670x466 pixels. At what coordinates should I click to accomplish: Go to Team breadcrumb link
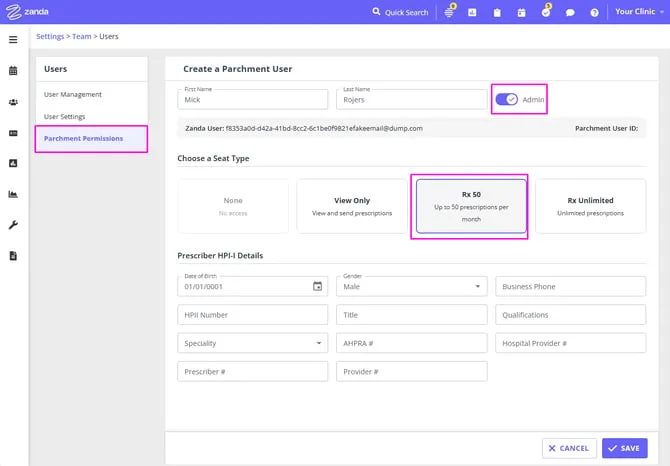pos(82,36)
